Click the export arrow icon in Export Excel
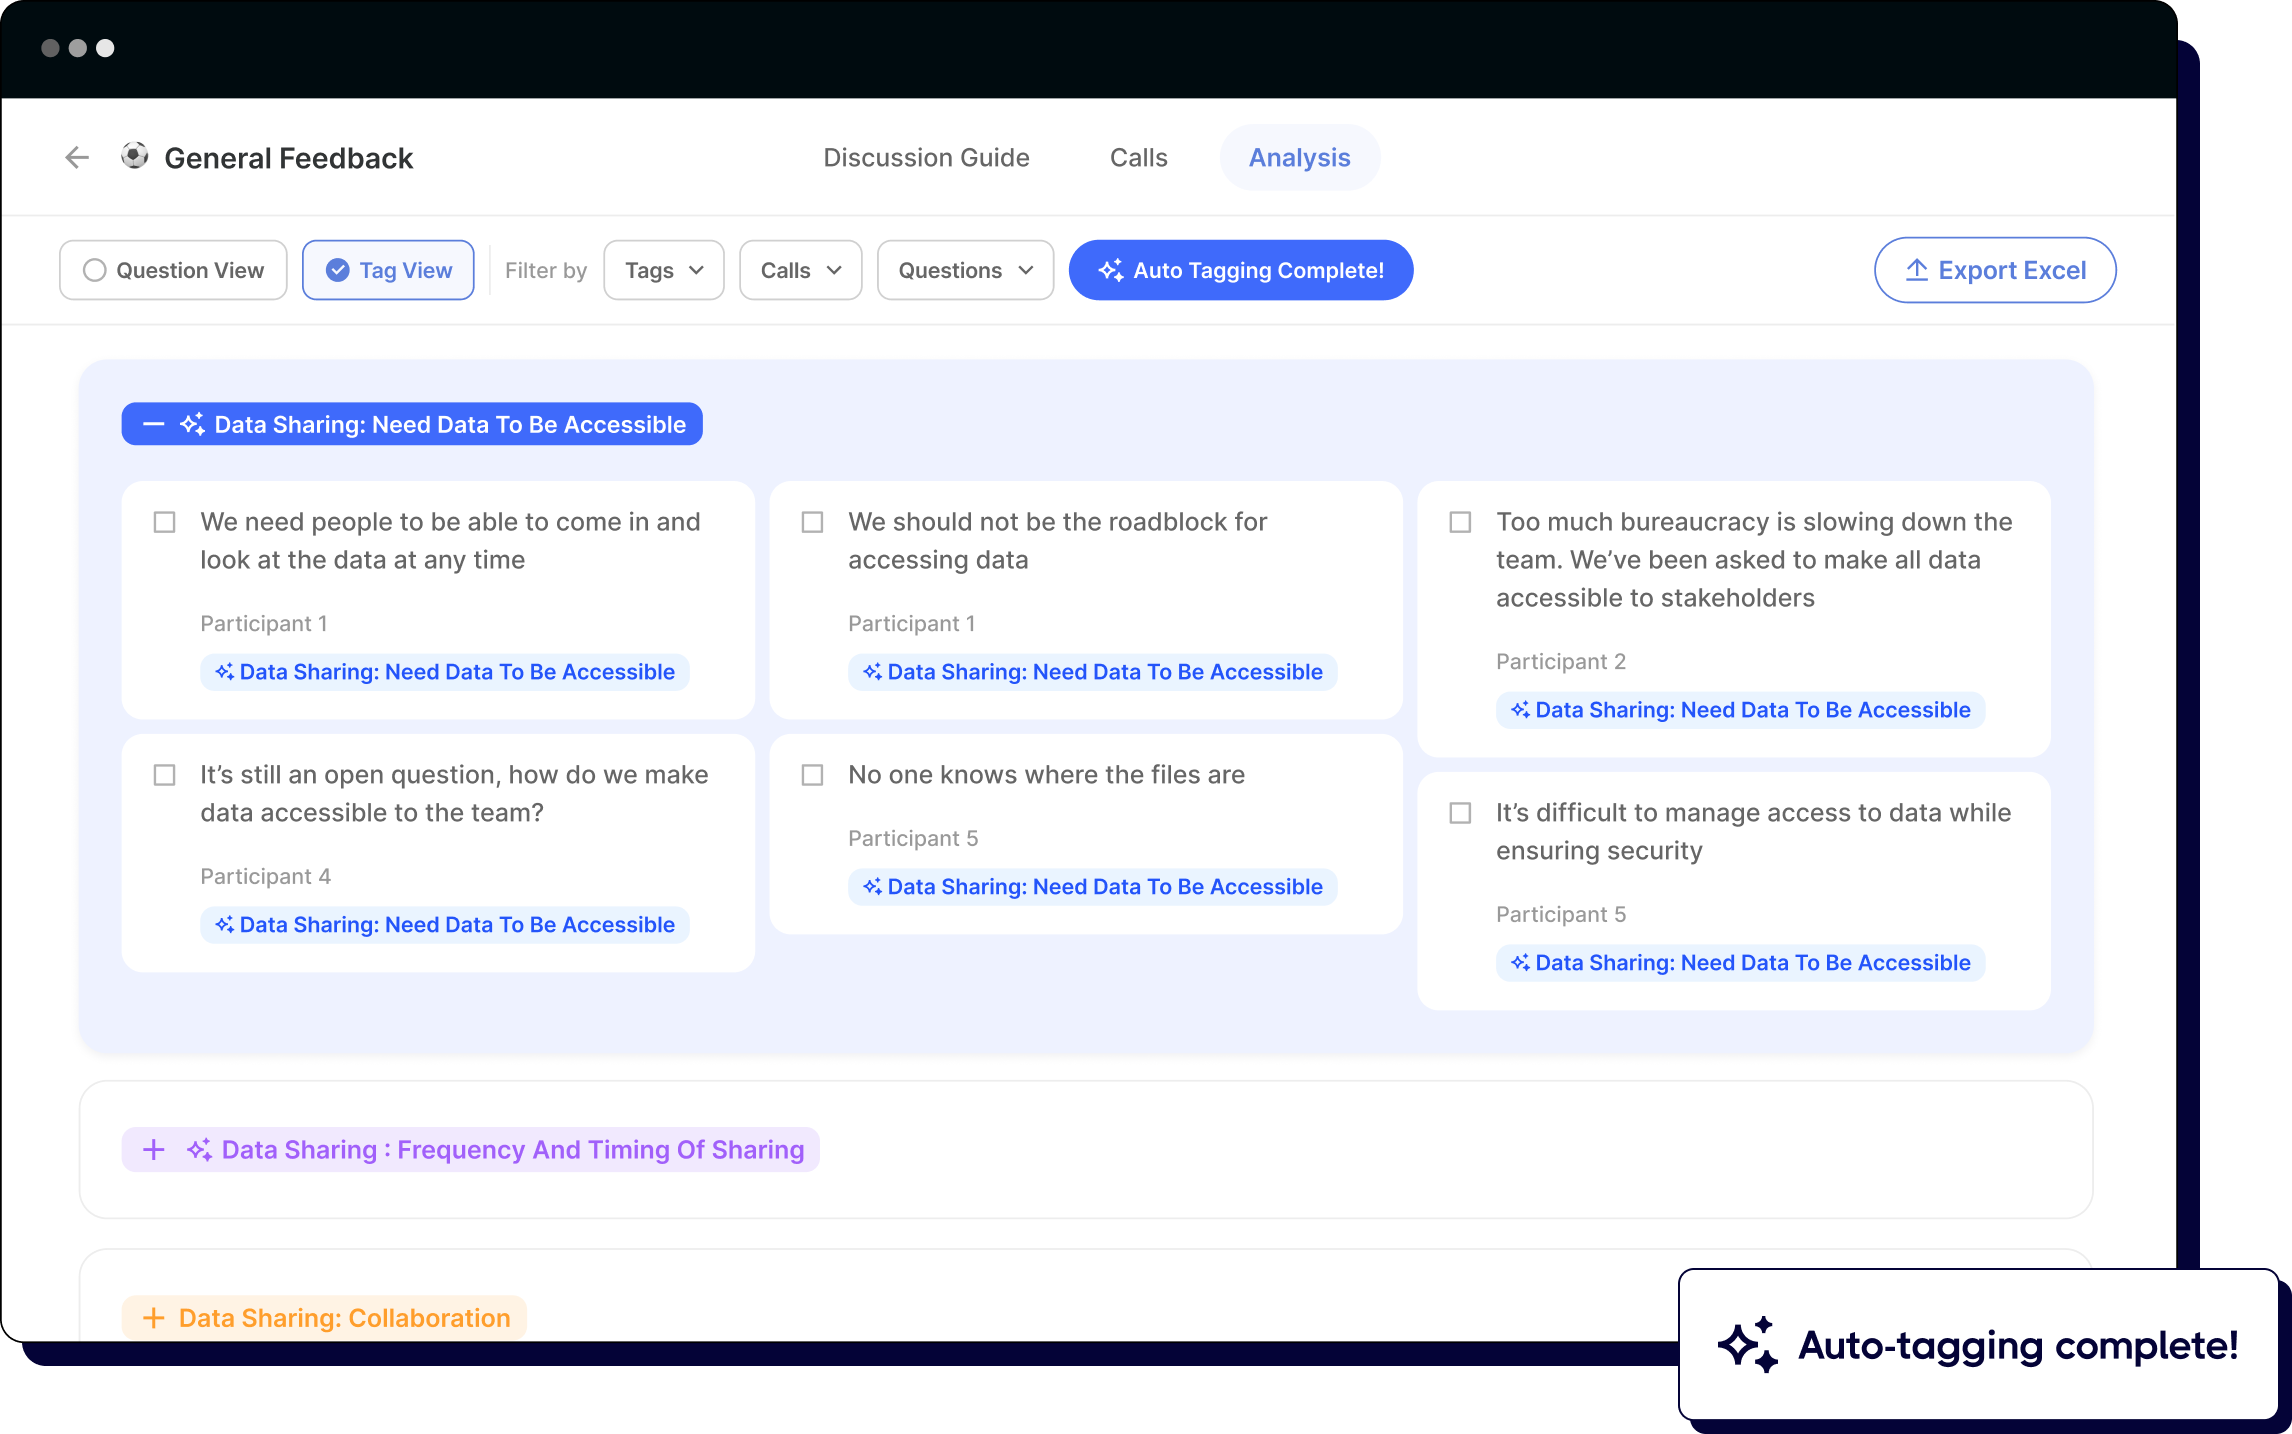The height and width of the screenshot is (1434, 2292). click(x=1917, y=269)
